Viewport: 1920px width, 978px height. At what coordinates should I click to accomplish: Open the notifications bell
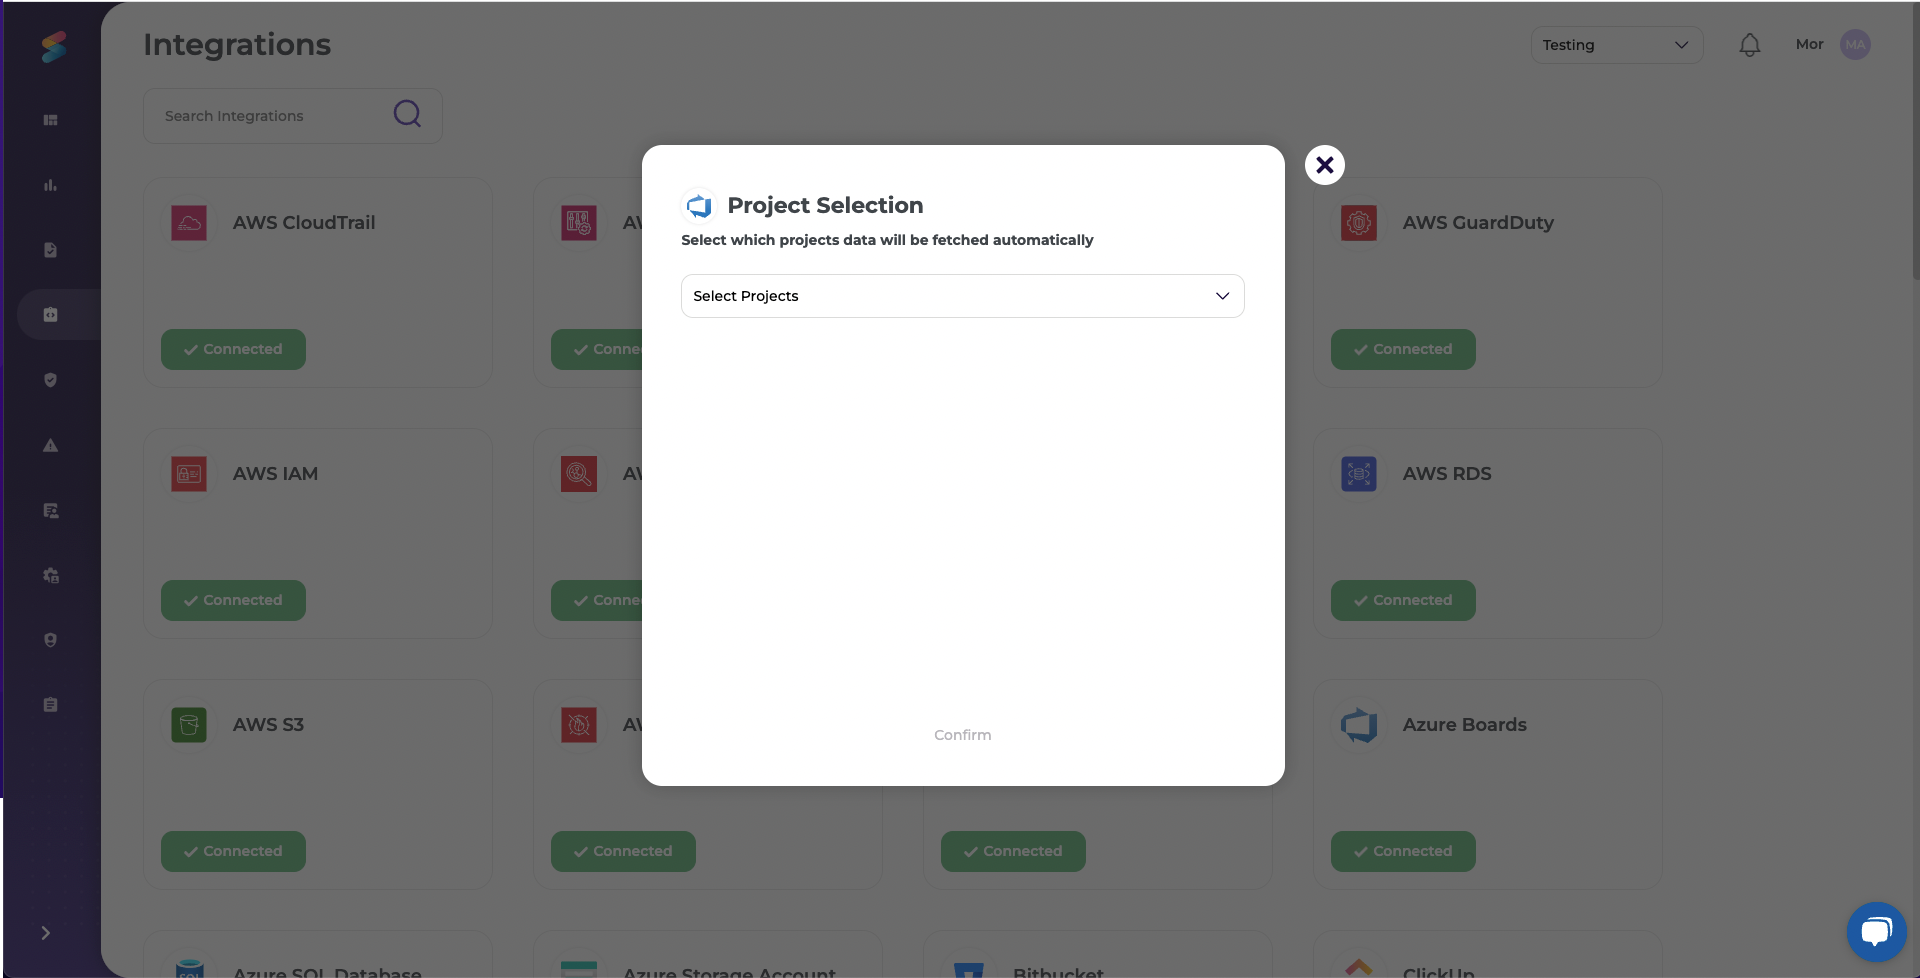pyautogui.click(x=1749, y=45)
